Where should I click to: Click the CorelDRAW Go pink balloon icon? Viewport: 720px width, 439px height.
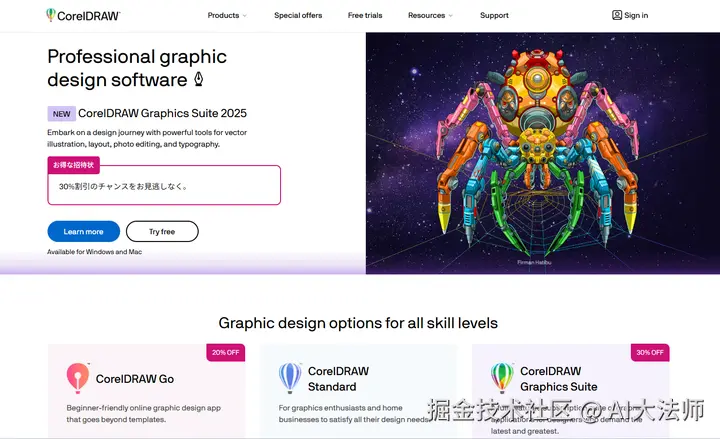(78, 378)
